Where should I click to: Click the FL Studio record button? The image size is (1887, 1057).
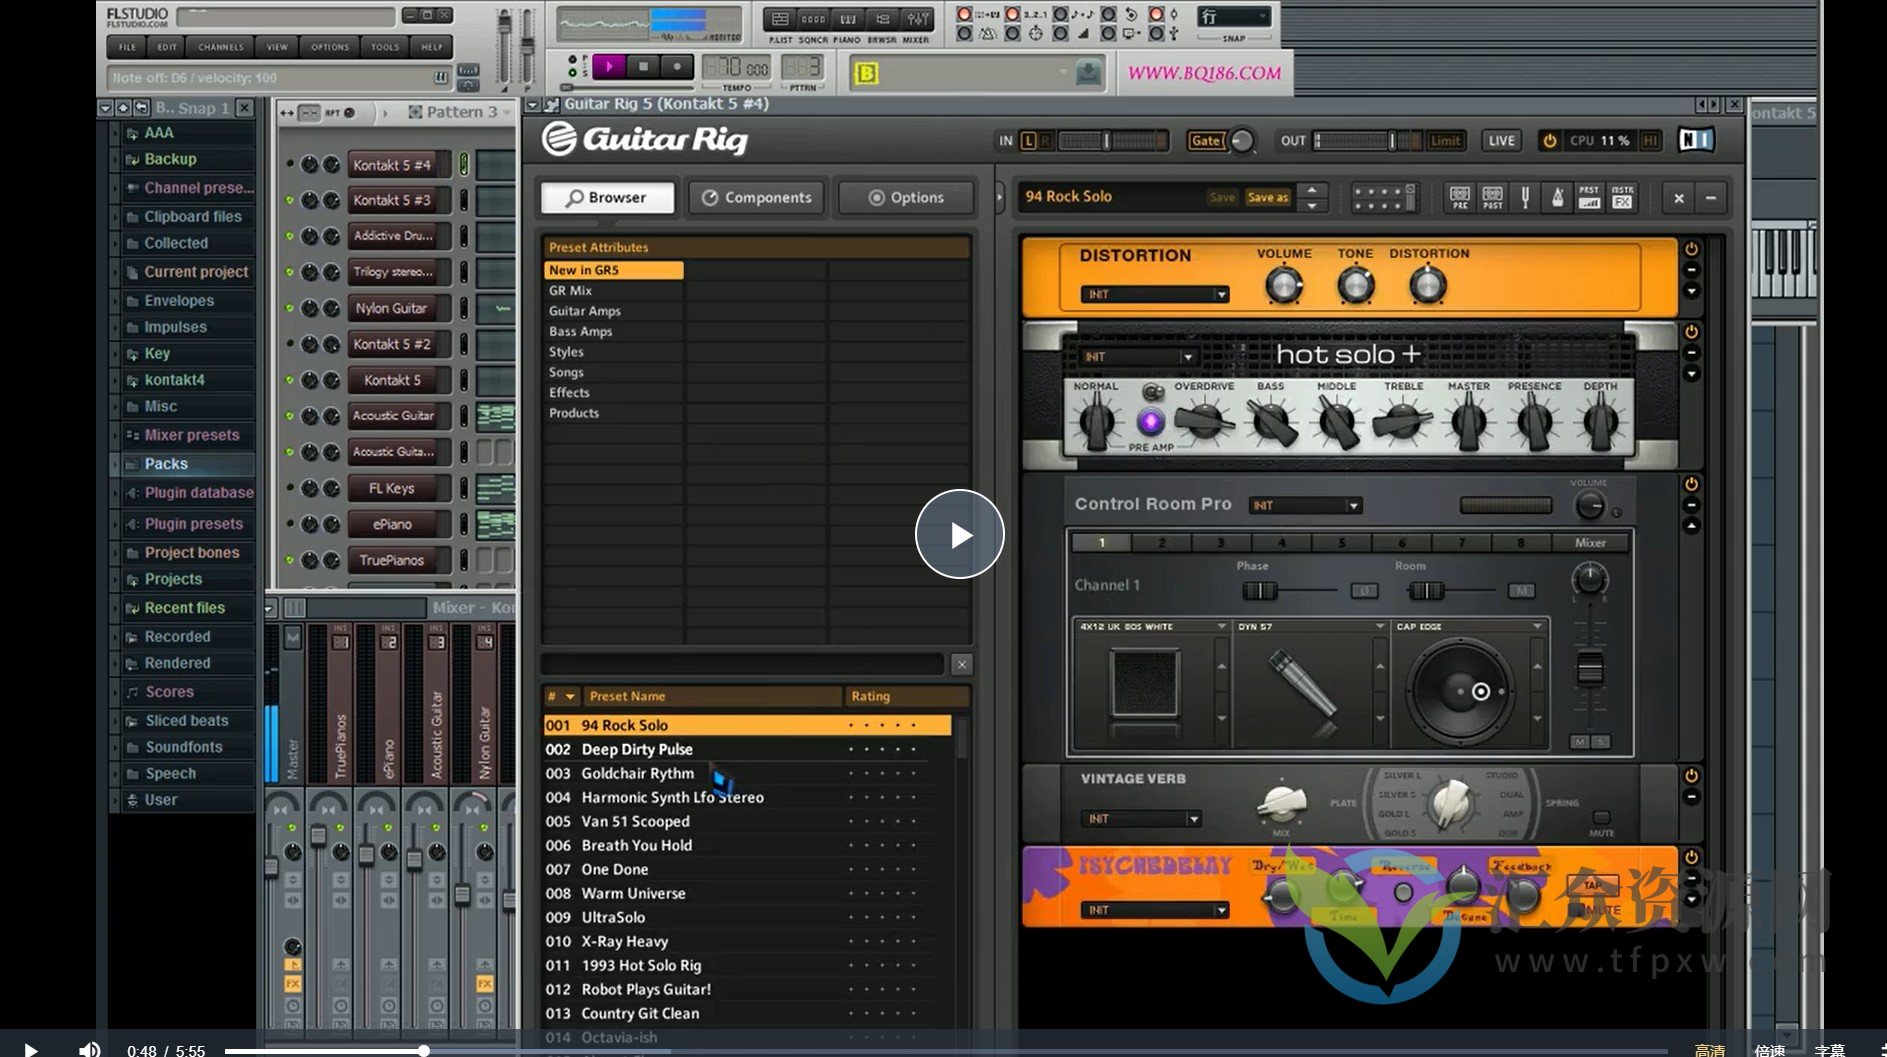click(677, 67)
